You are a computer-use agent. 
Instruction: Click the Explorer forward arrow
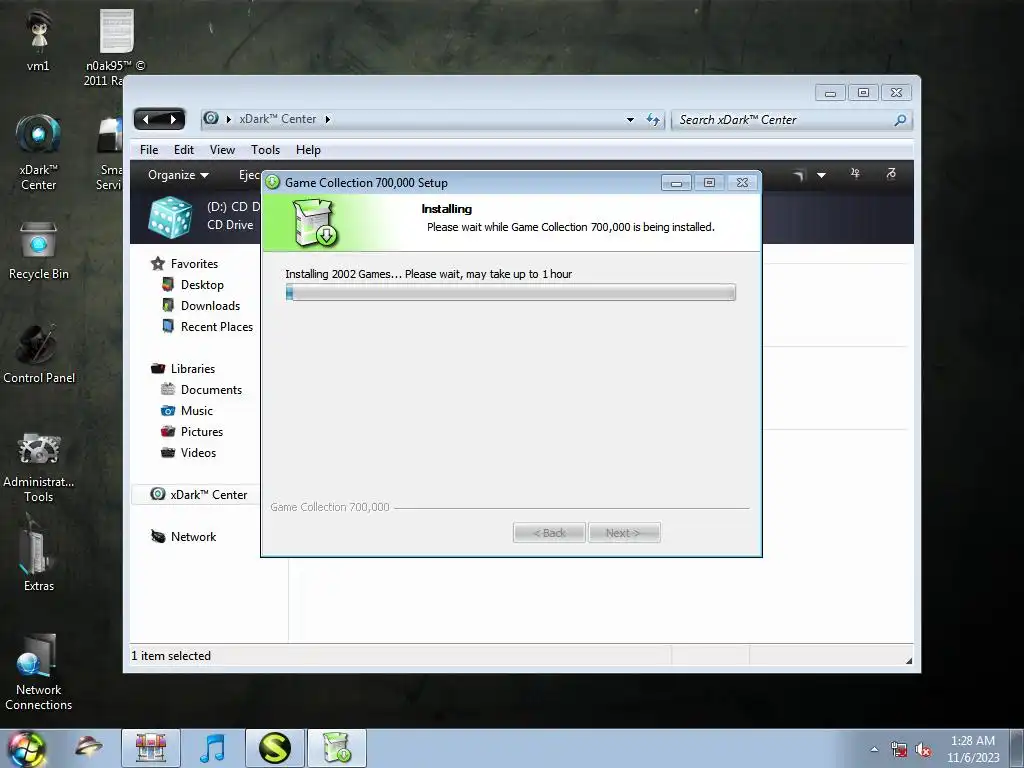click(172, 120)
